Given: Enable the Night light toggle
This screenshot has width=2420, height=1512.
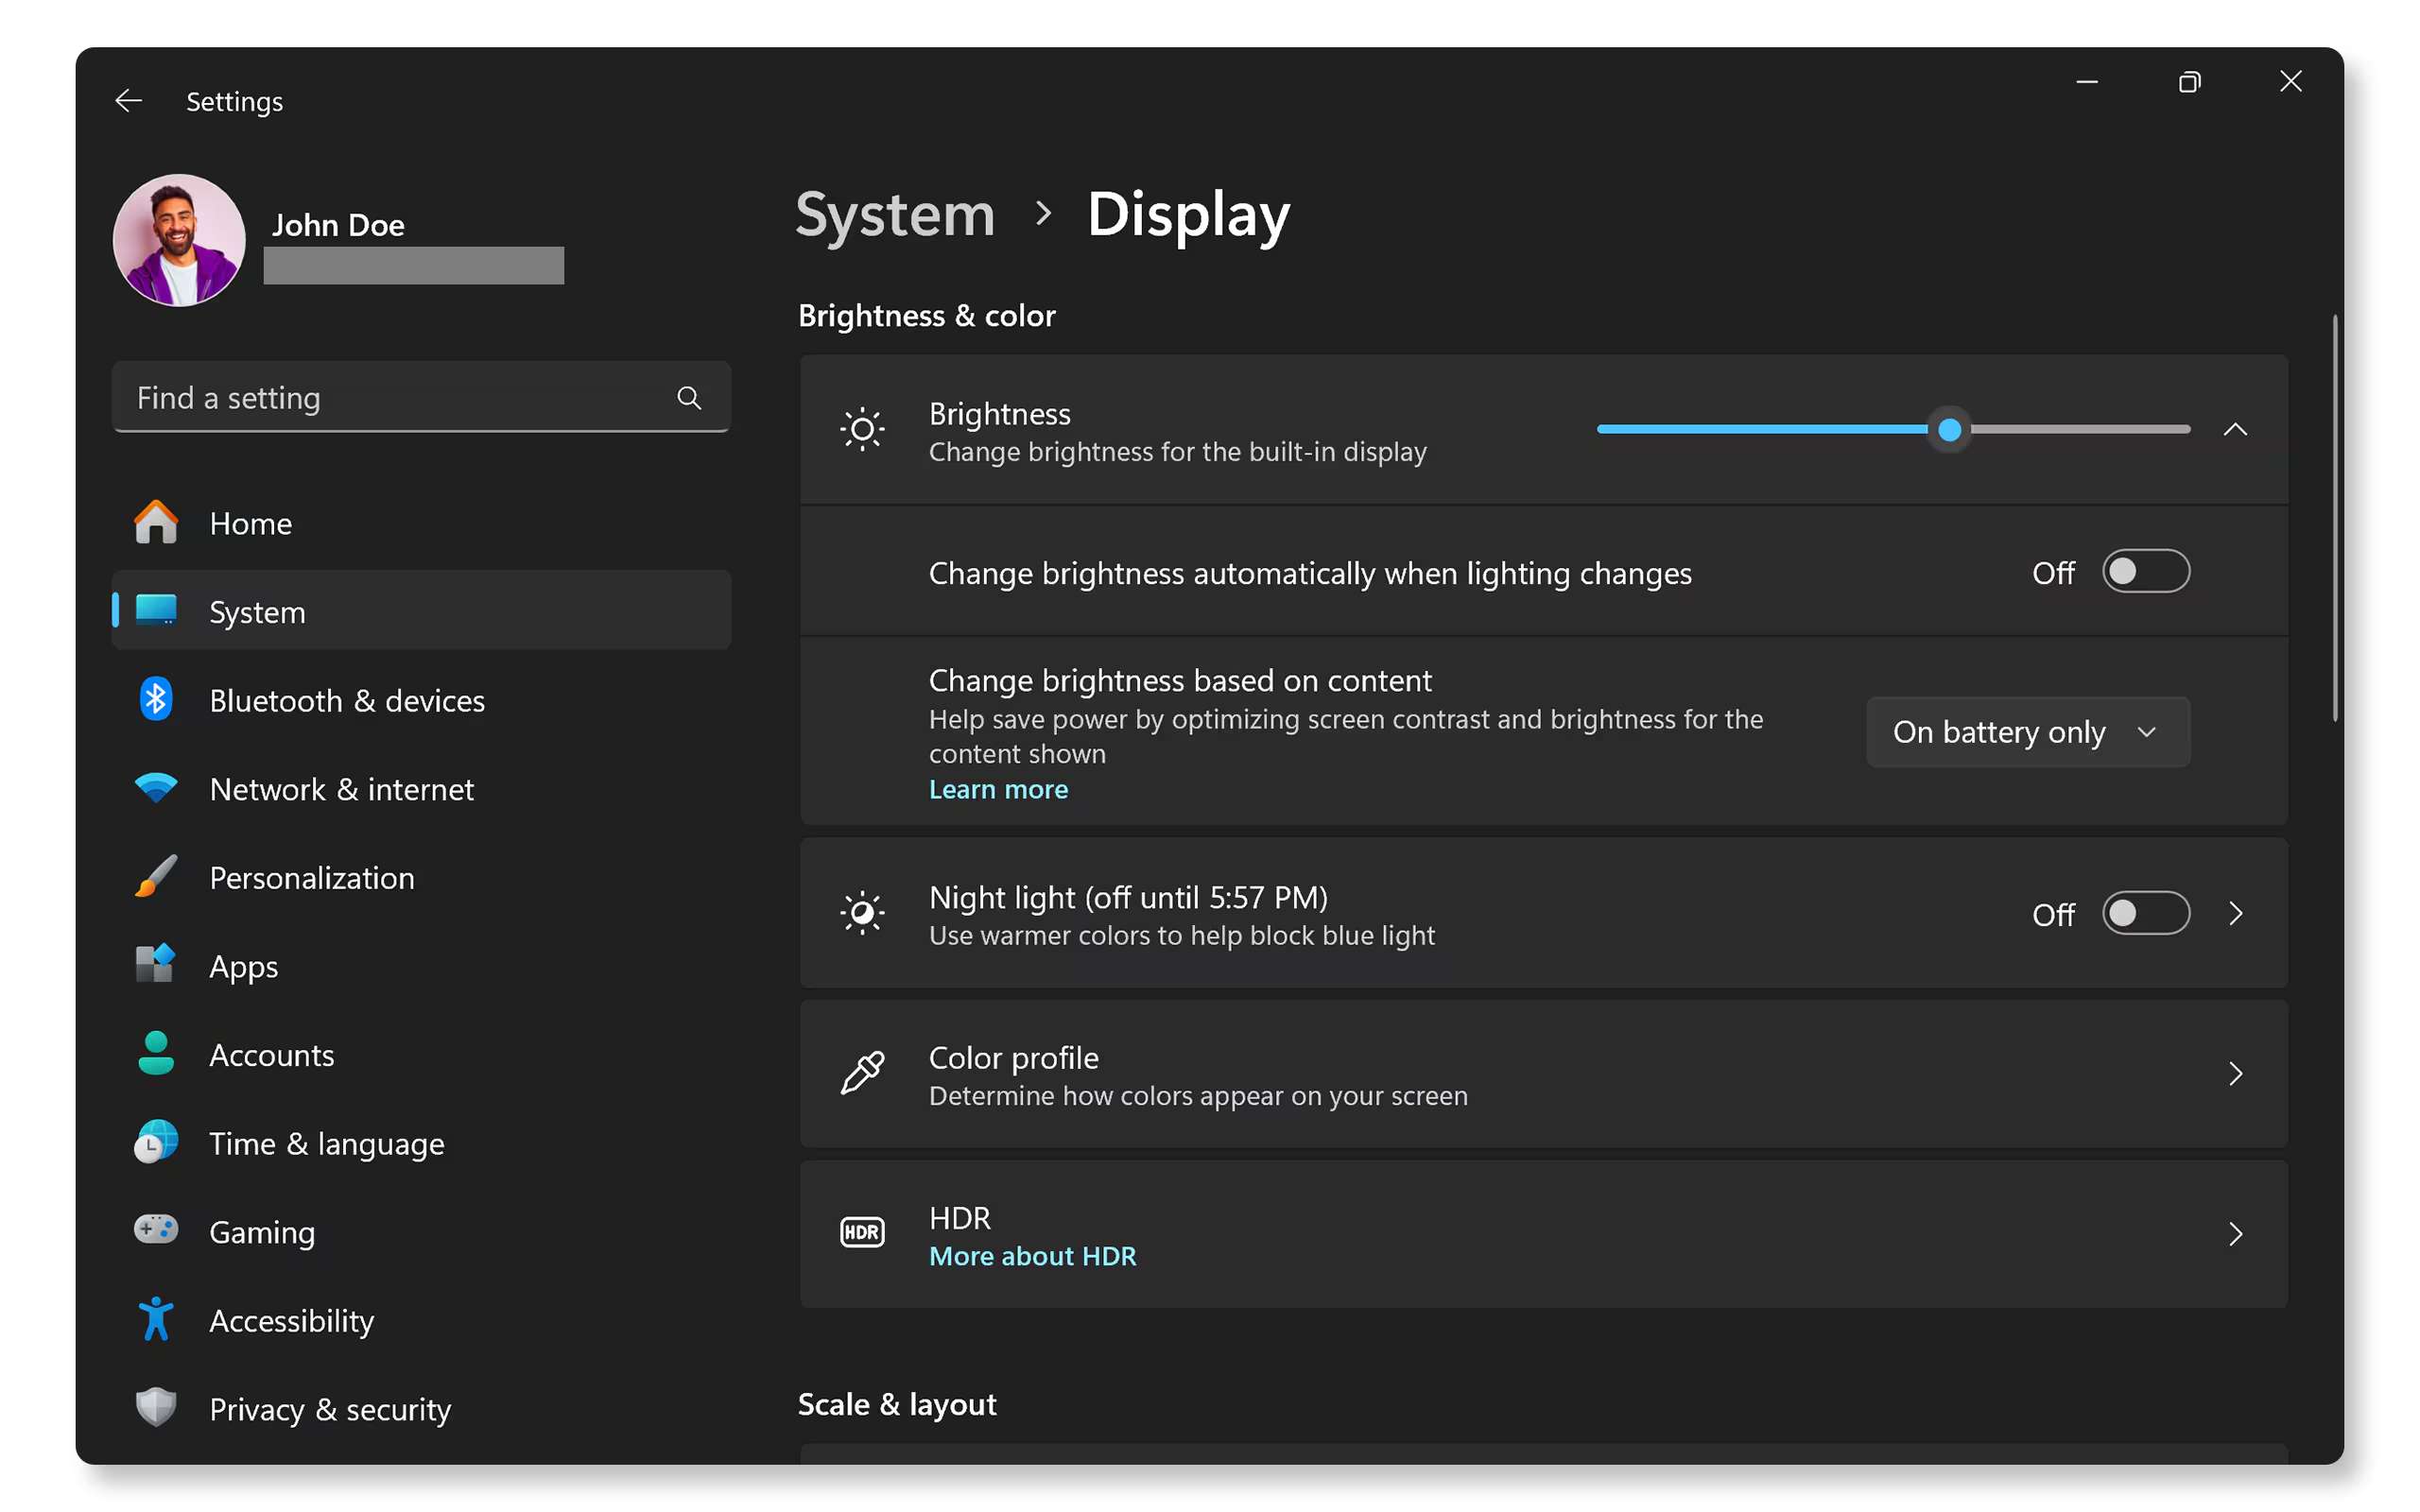Looking at the screenshot, I should point(2146,913).
